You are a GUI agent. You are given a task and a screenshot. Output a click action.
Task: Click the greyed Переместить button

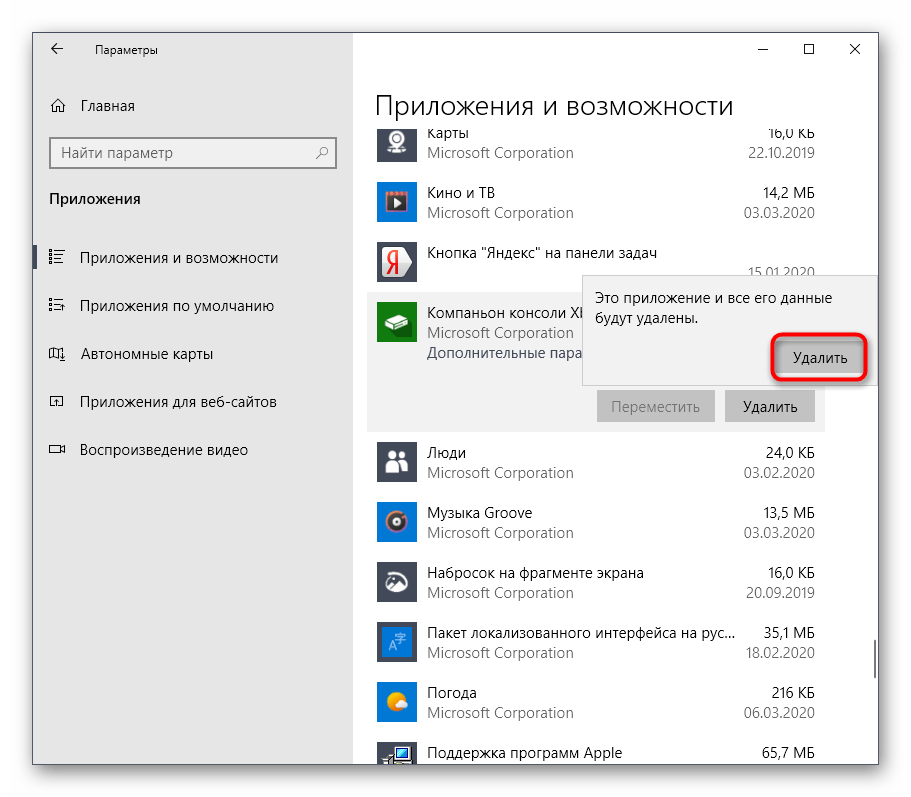[655, 407]
